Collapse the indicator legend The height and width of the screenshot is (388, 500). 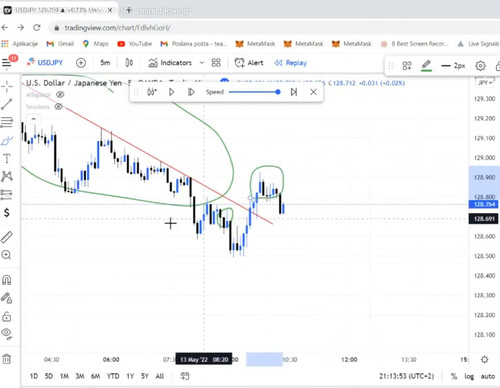coord(33,119)
